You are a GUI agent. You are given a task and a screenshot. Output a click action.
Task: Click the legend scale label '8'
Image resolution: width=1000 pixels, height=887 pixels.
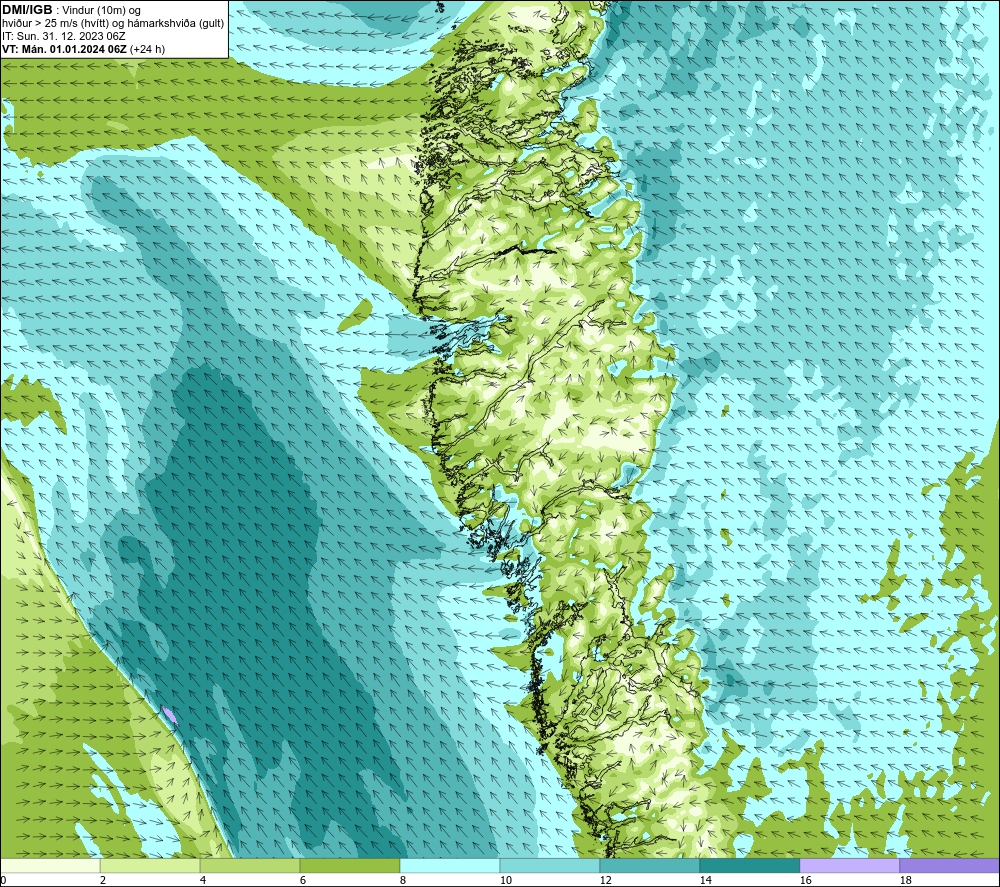[402, 880]
